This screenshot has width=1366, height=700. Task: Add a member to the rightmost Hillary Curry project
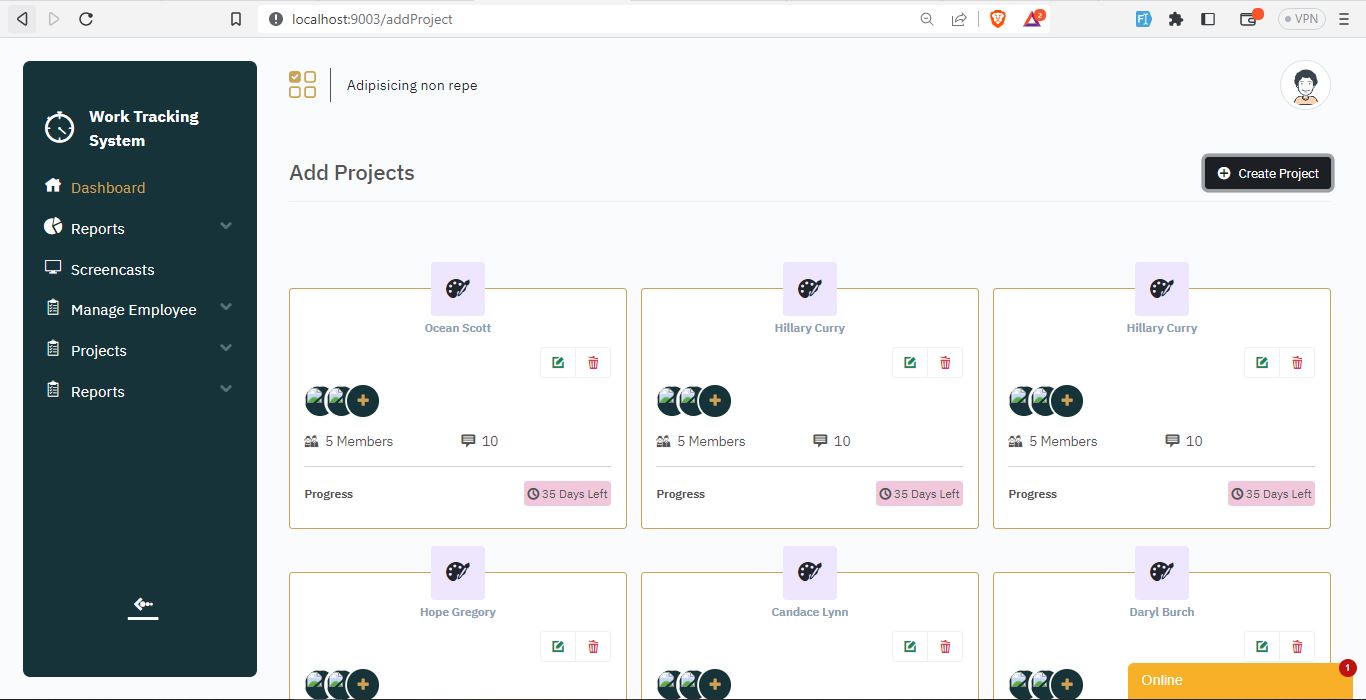click(1067, 401)
